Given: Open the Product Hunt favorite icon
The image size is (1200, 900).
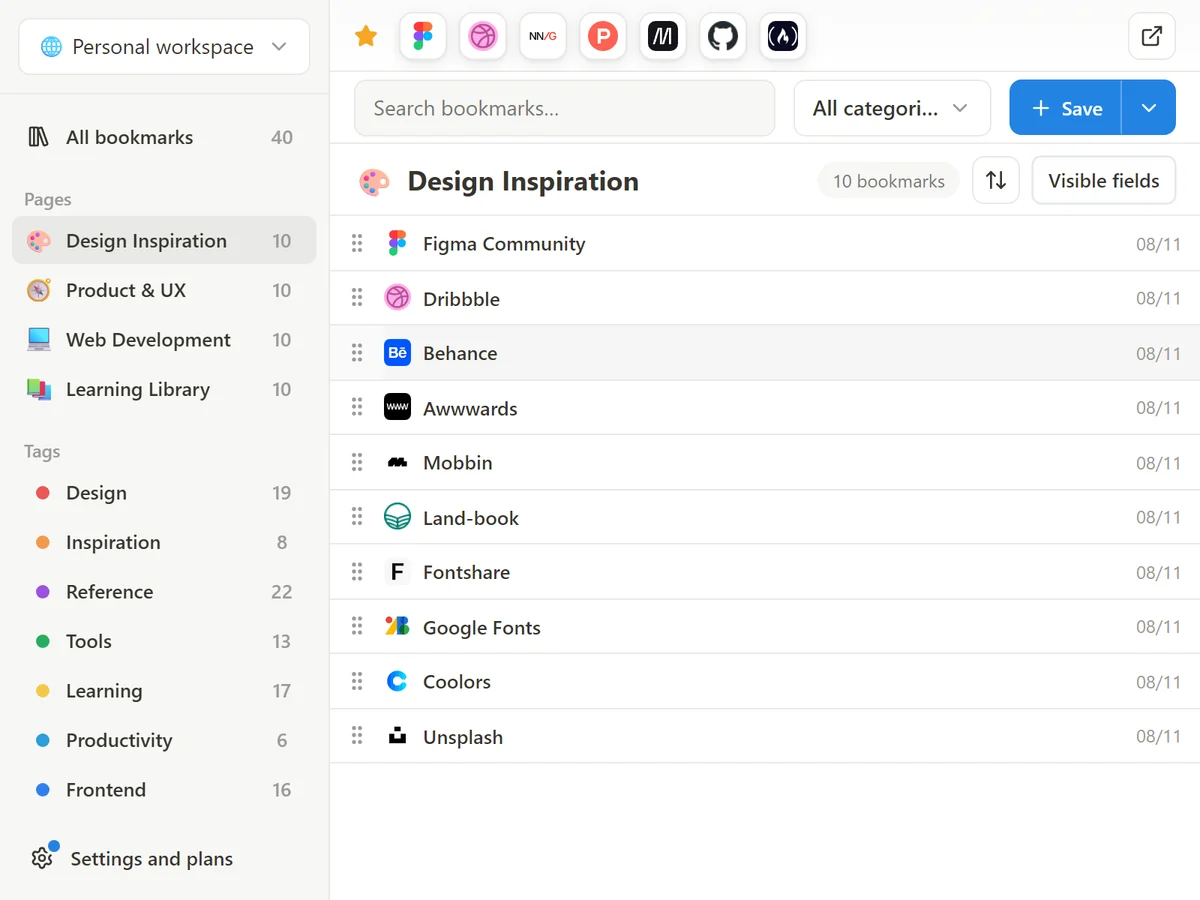Looking at the screenshot, I should click(x=603, y=37).
